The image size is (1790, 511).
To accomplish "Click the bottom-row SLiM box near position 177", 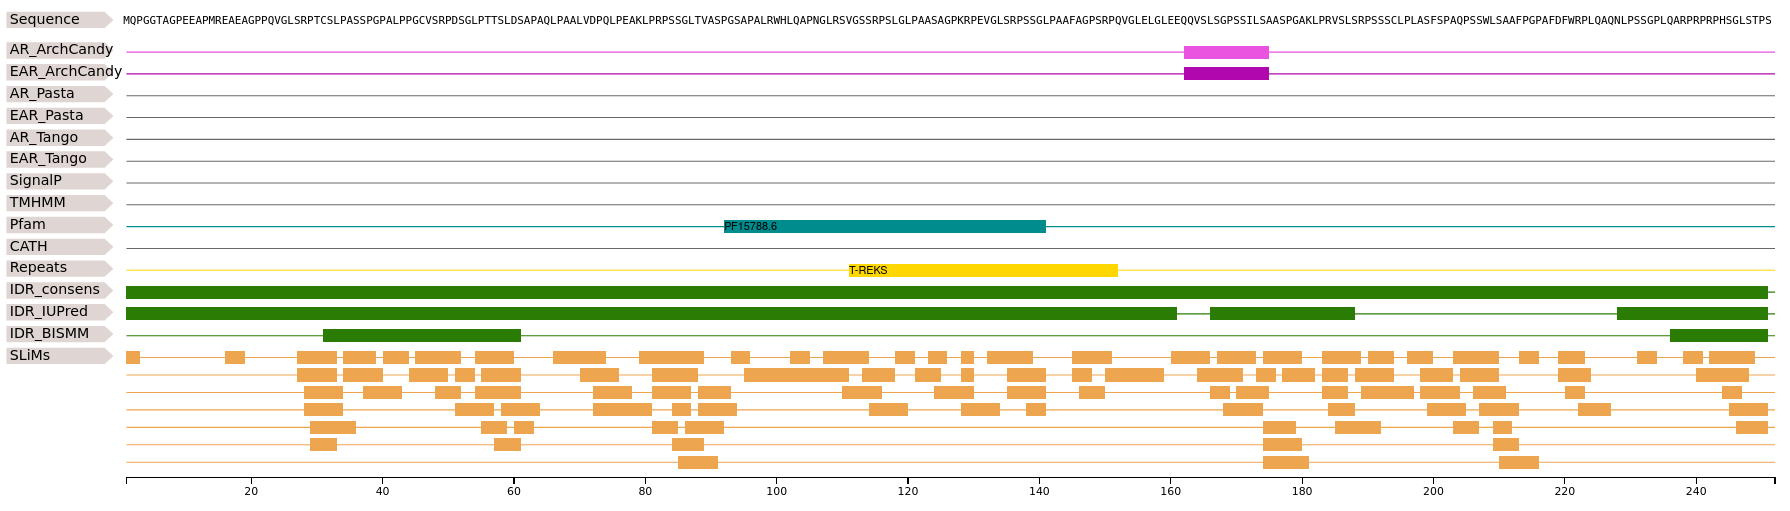I will (x=1286, y=462).
